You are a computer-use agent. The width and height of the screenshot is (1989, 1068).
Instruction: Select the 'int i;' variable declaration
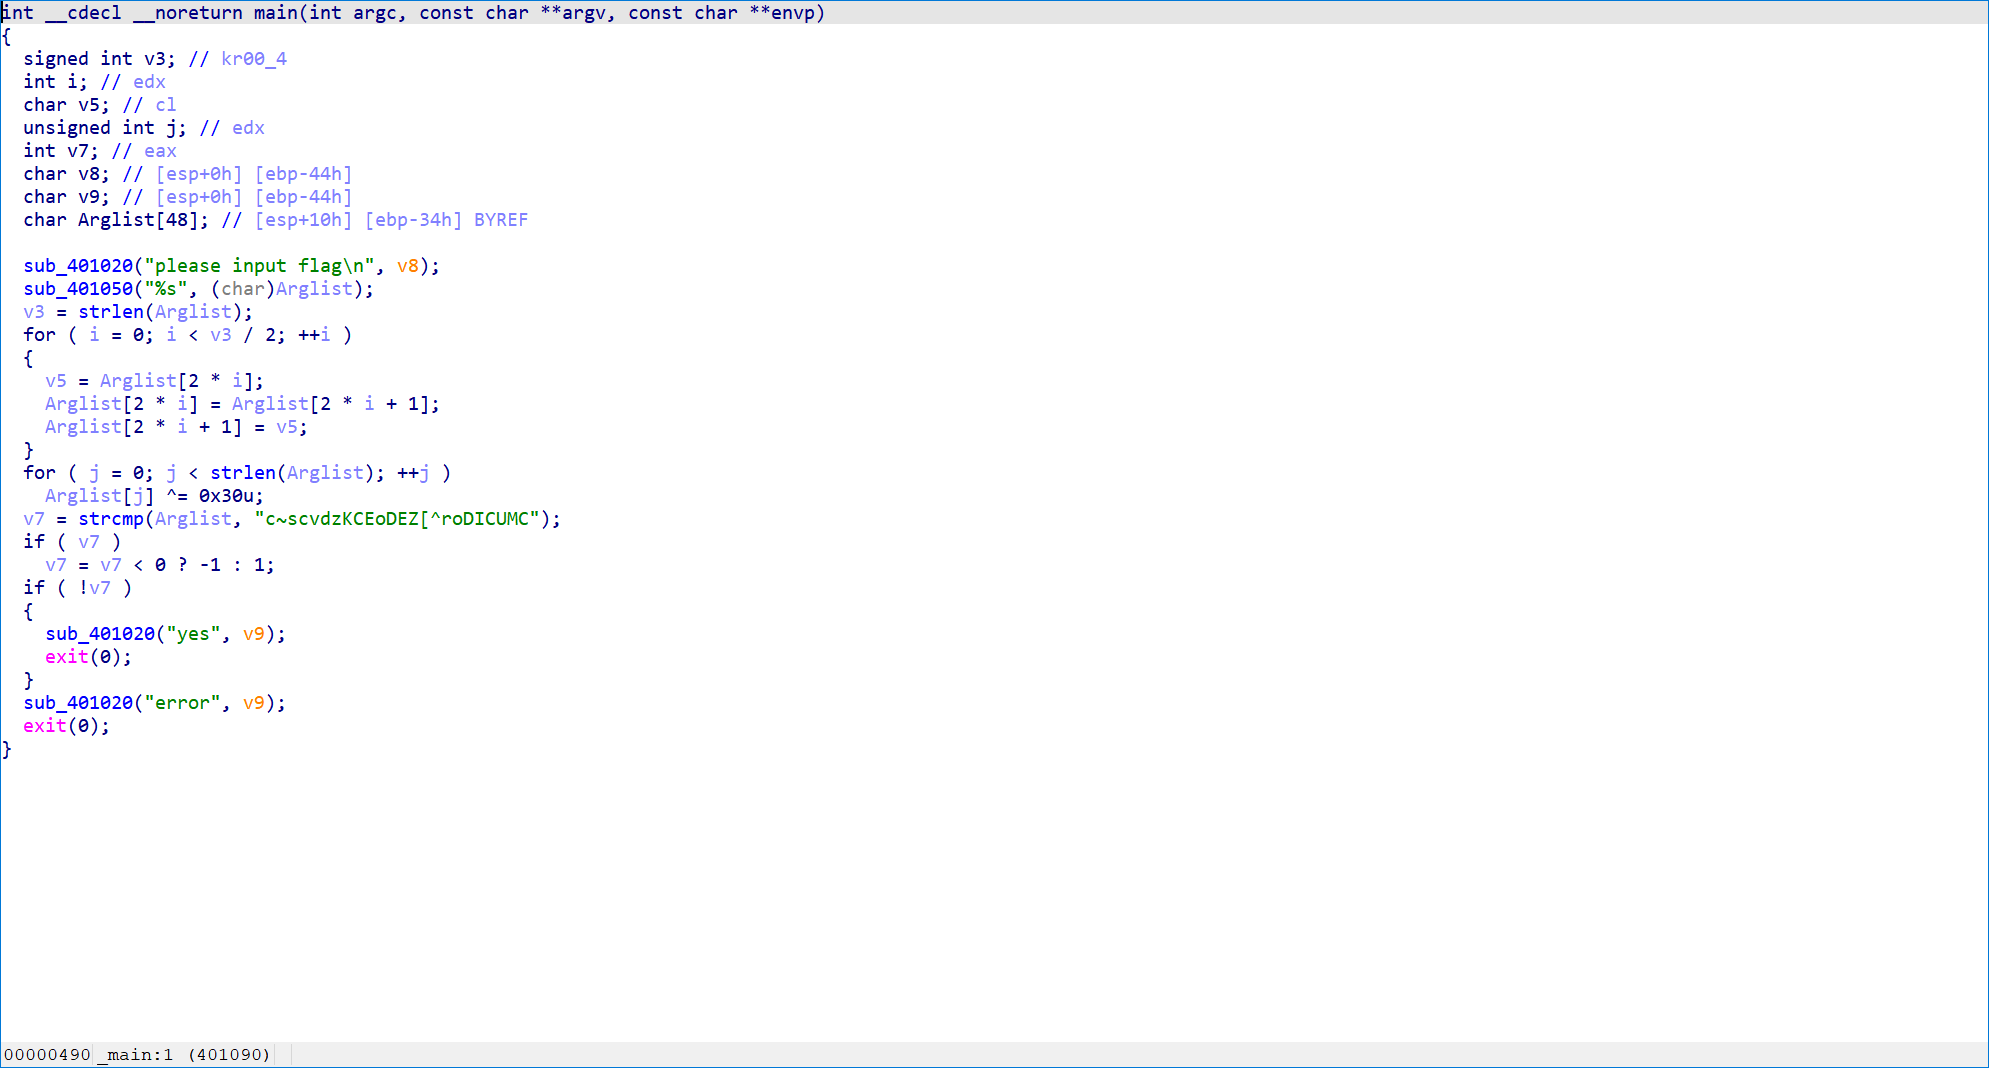pos(55,82)
